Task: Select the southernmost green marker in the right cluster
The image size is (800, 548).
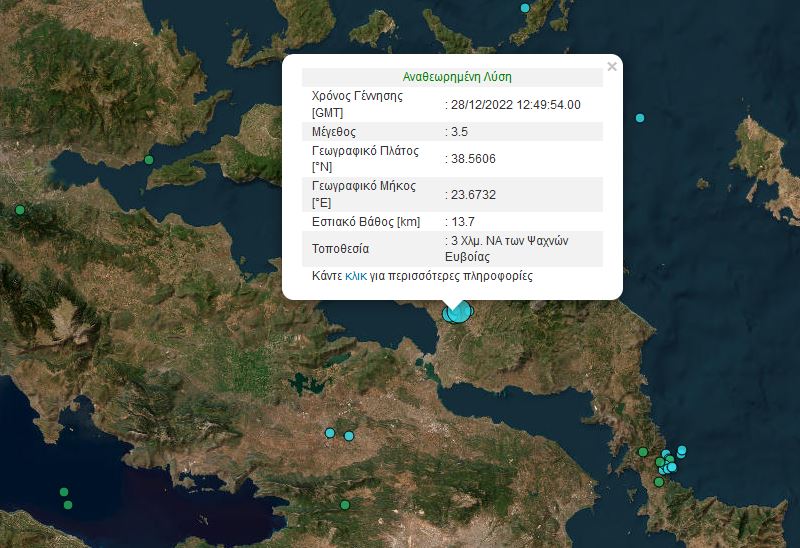Action: [658, 483]
